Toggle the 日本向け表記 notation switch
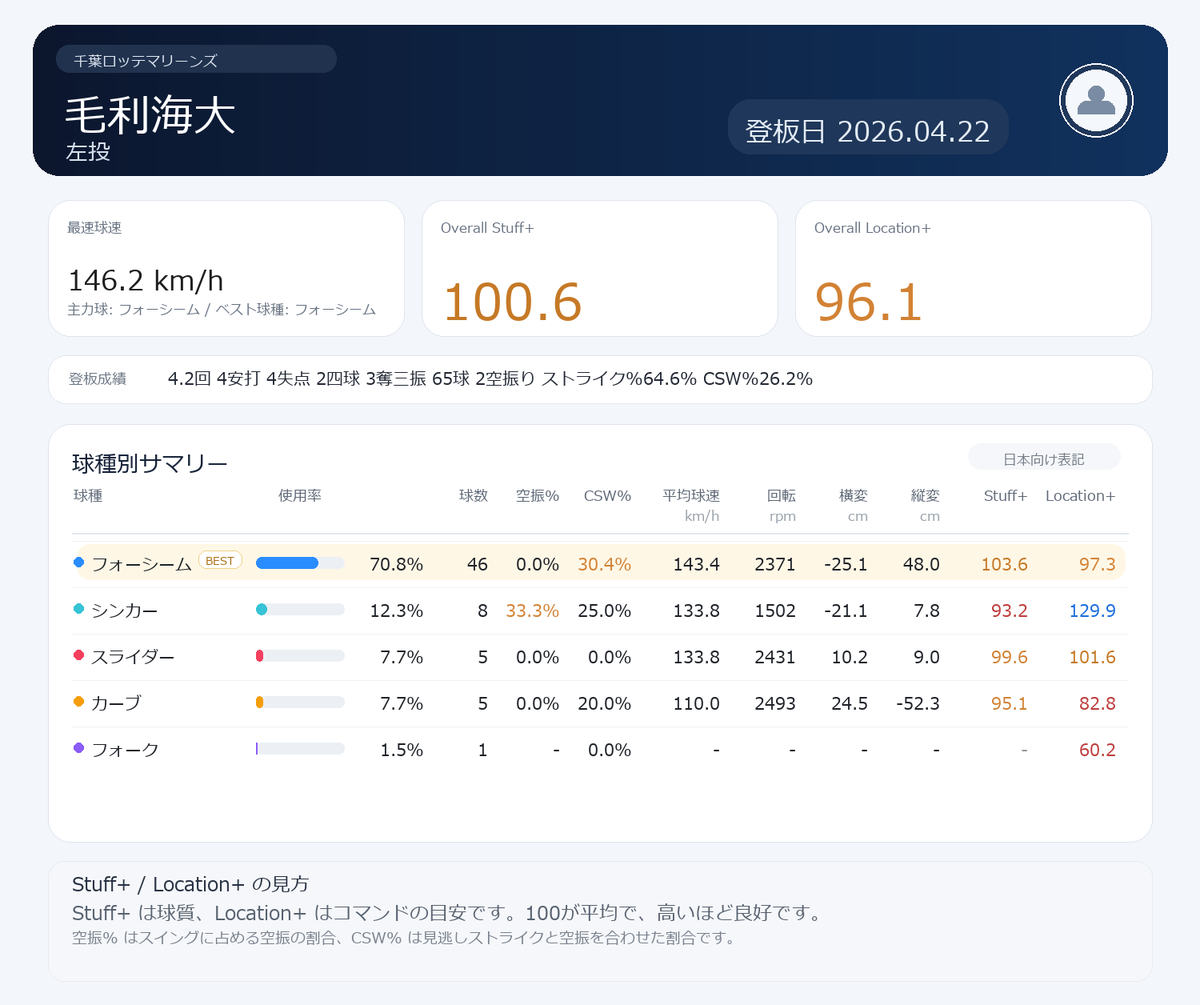1200x1005 pixels. pos(1044,459)
